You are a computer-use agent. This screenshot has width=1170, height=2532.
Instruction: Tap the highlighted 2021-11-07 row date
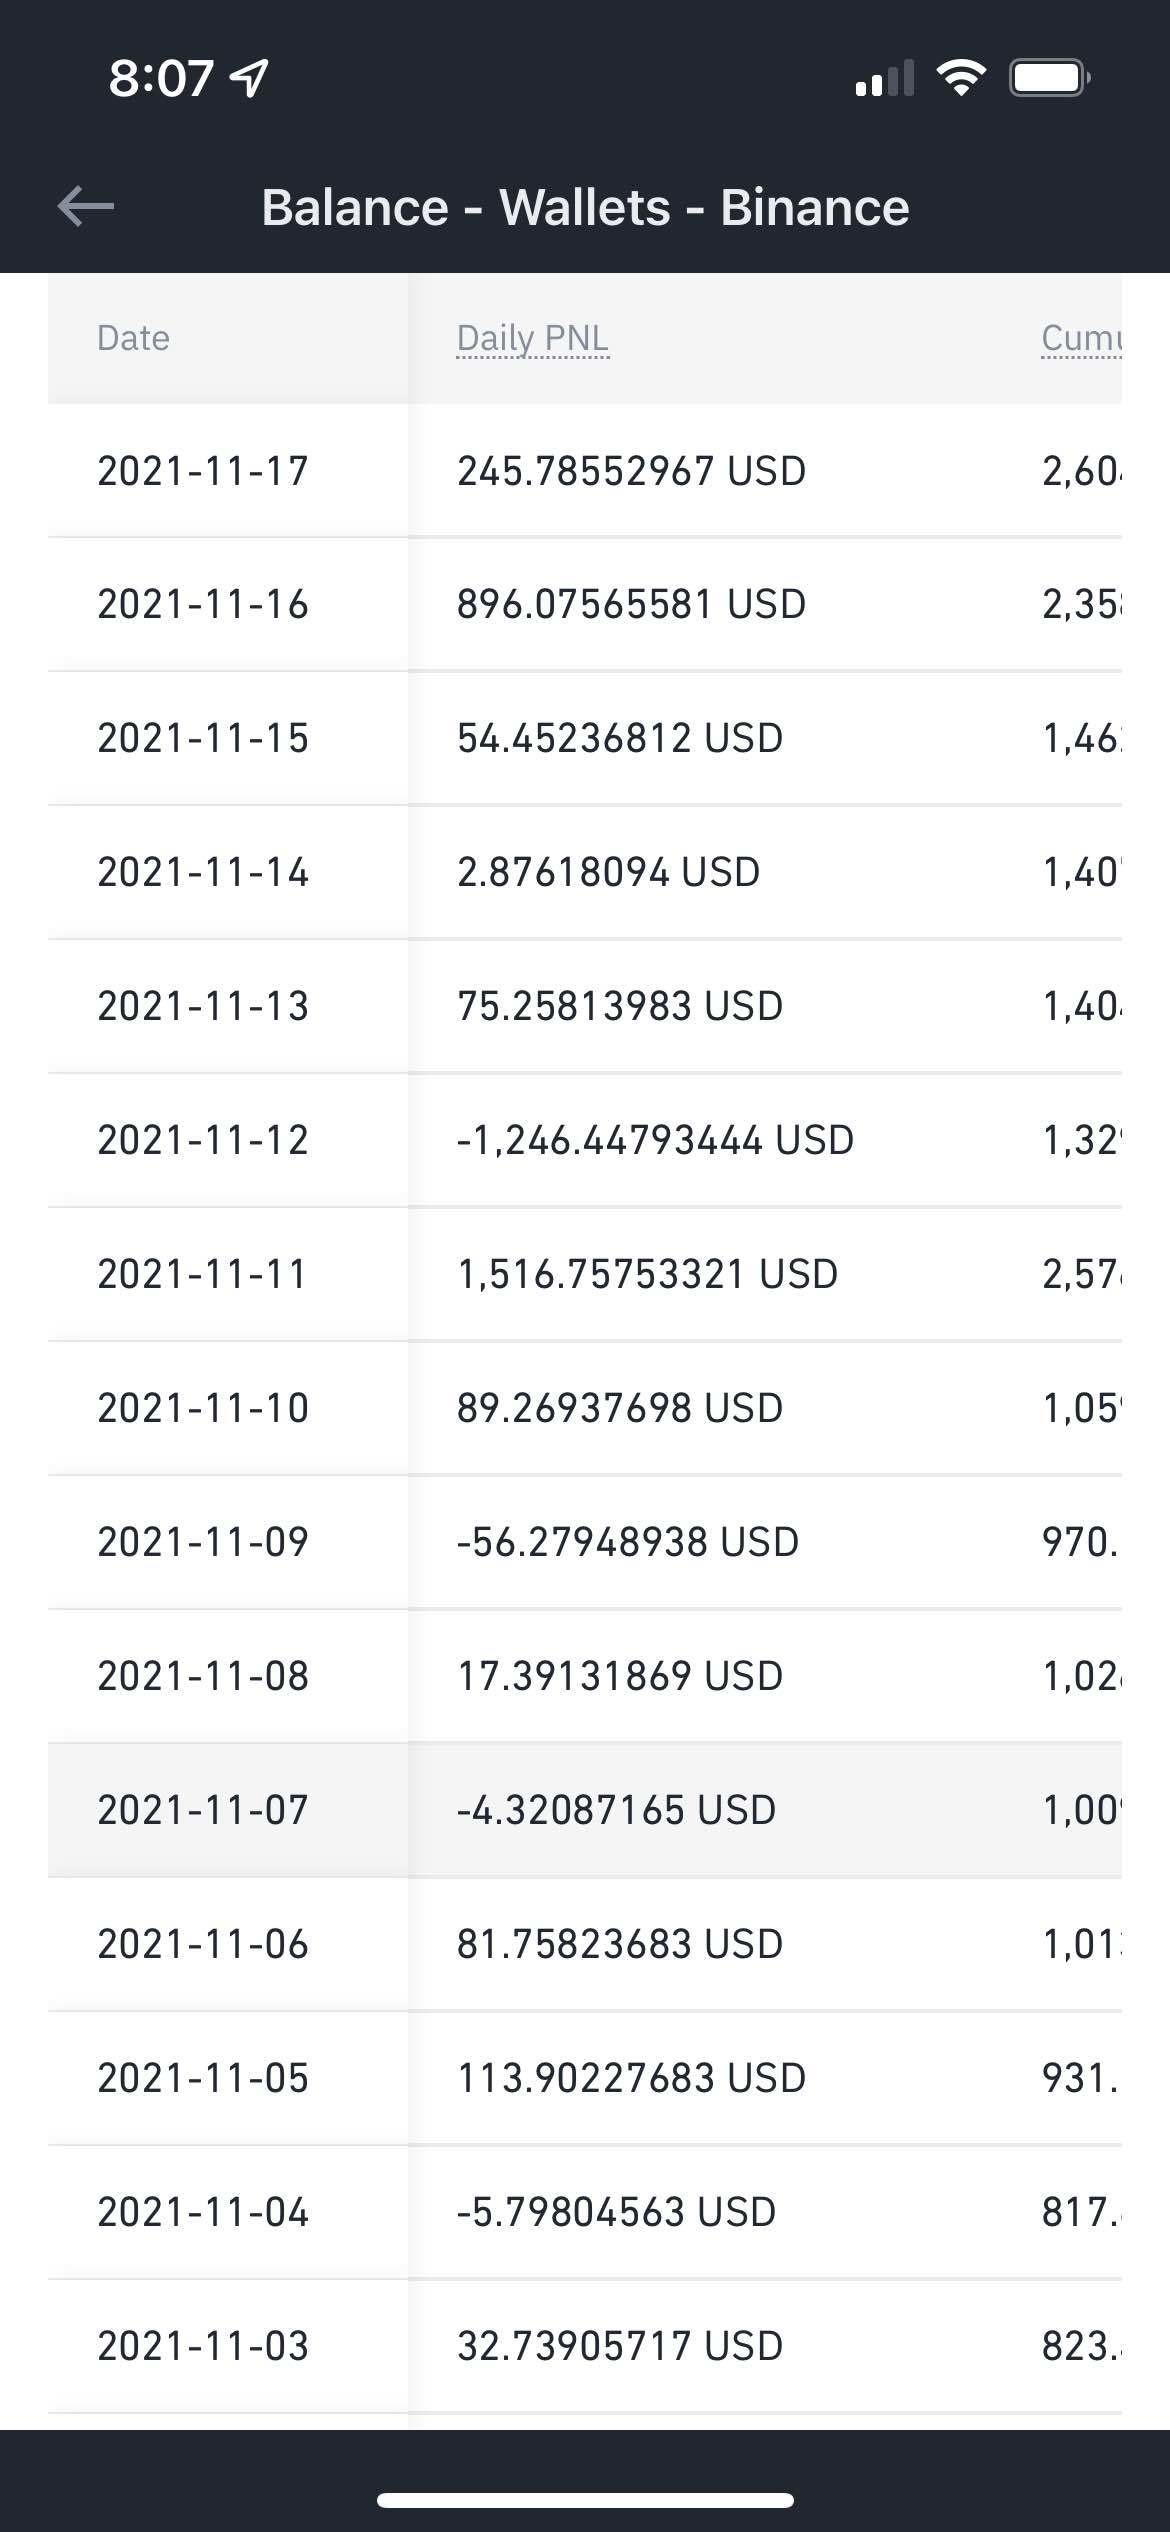[203, 1810]
